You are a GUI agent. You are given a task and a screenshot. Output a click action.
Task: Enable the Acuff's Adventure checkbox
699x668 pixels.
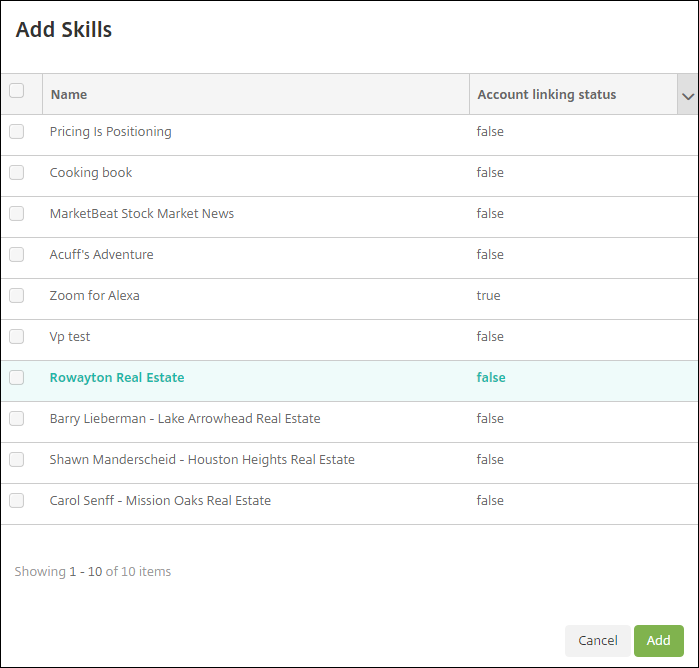(x=16, y=254)
